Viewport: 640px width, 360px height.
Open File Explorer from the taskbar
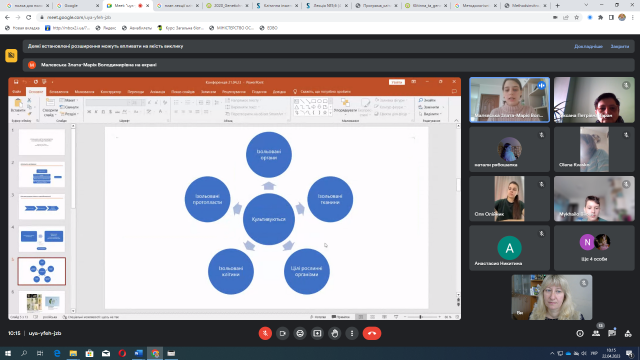click(x=73, y=353)
